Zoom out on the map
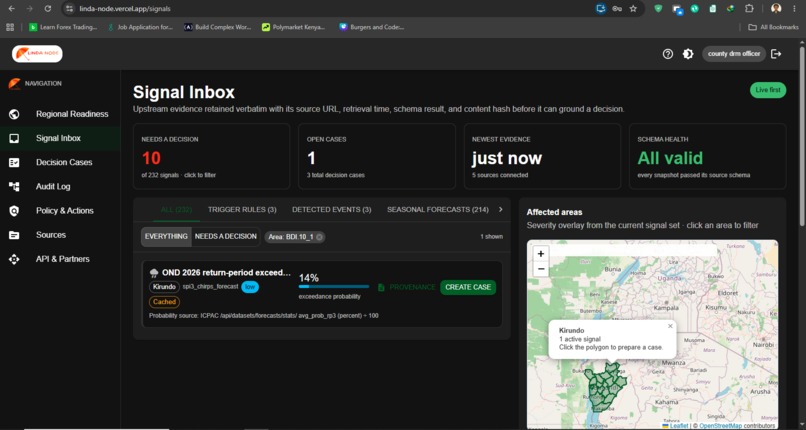Image resolution: width=806 pixels, height=430 pixels. (541, 268)
